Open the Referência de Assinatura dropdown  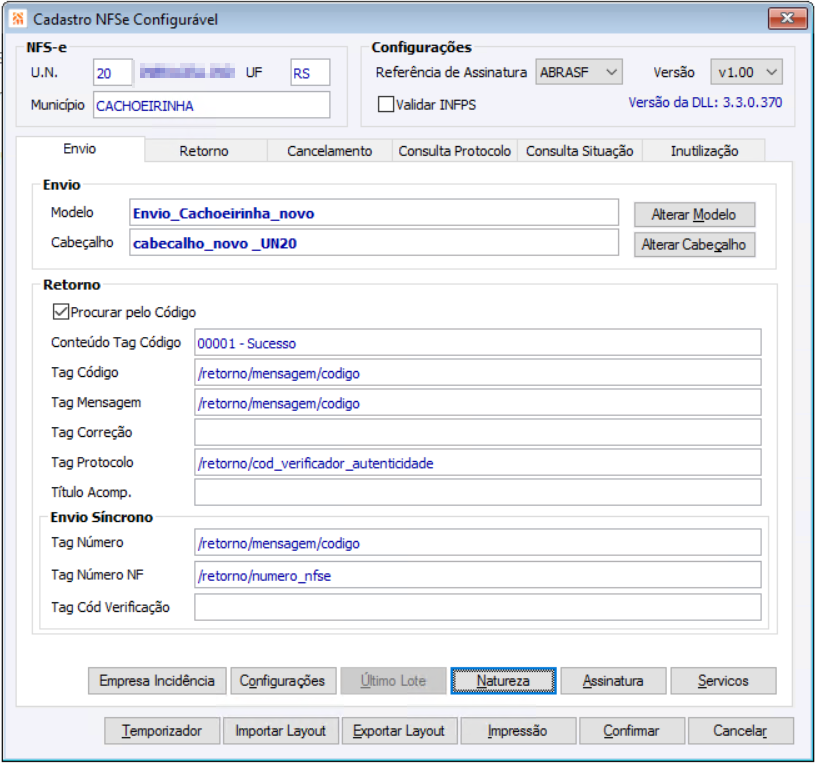(x=579, y=72)
